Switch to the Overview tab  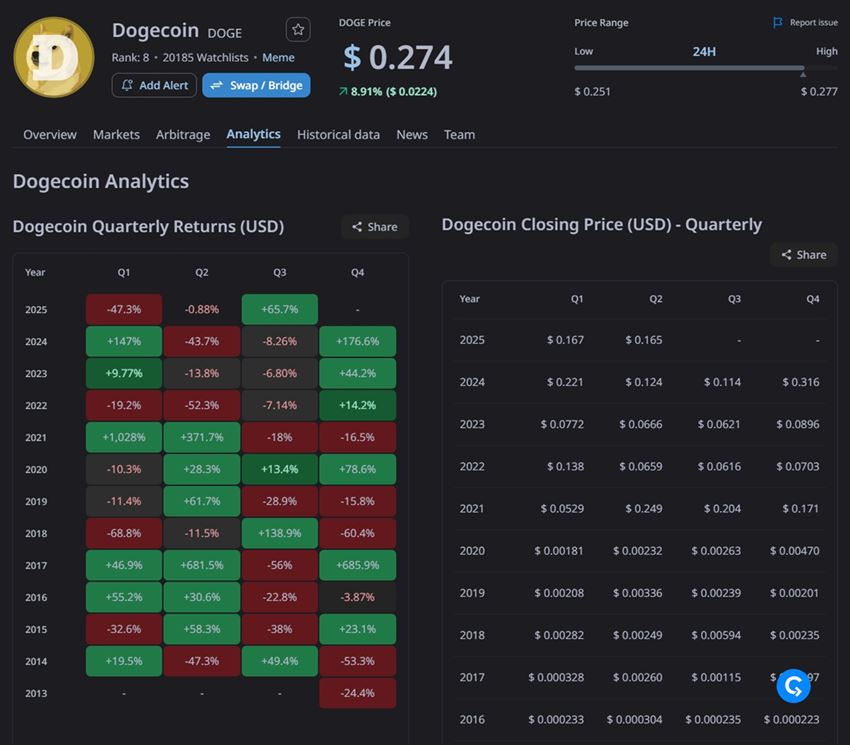click(x=50, y=134)
